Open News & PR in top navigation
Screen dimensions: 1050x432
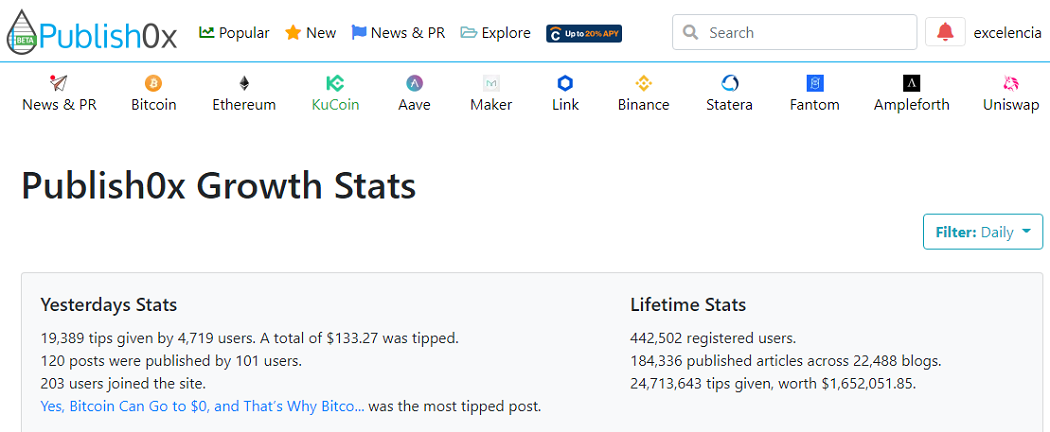(x=398, y=33)
